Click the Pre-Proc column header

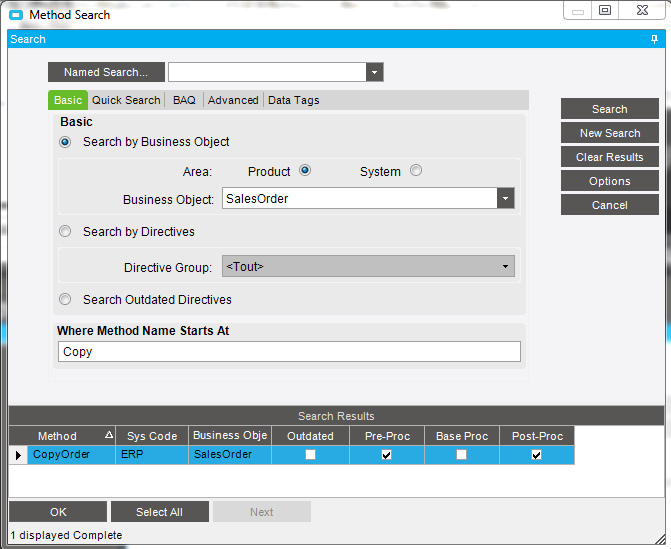click(x=387, y=436)
